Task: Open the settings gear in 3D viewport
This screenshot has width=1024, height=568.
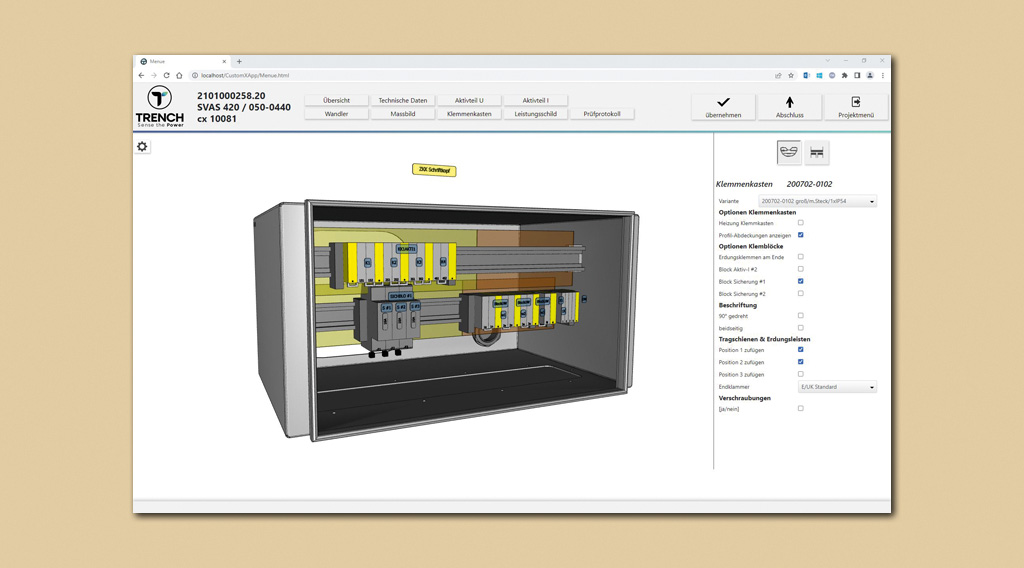Action: click(142, 147)
